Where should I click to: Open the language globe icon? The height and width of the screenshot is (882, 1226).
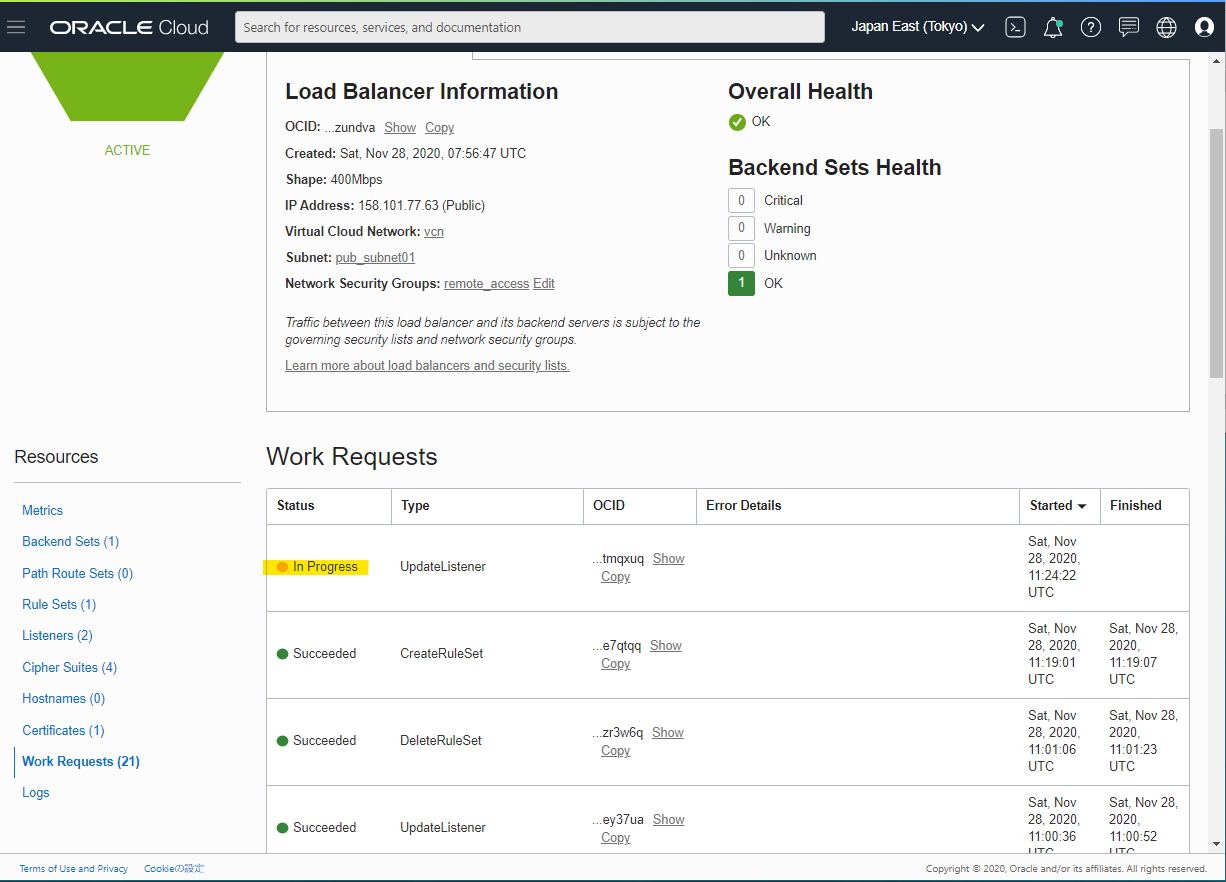click(x=1166, y=27)
